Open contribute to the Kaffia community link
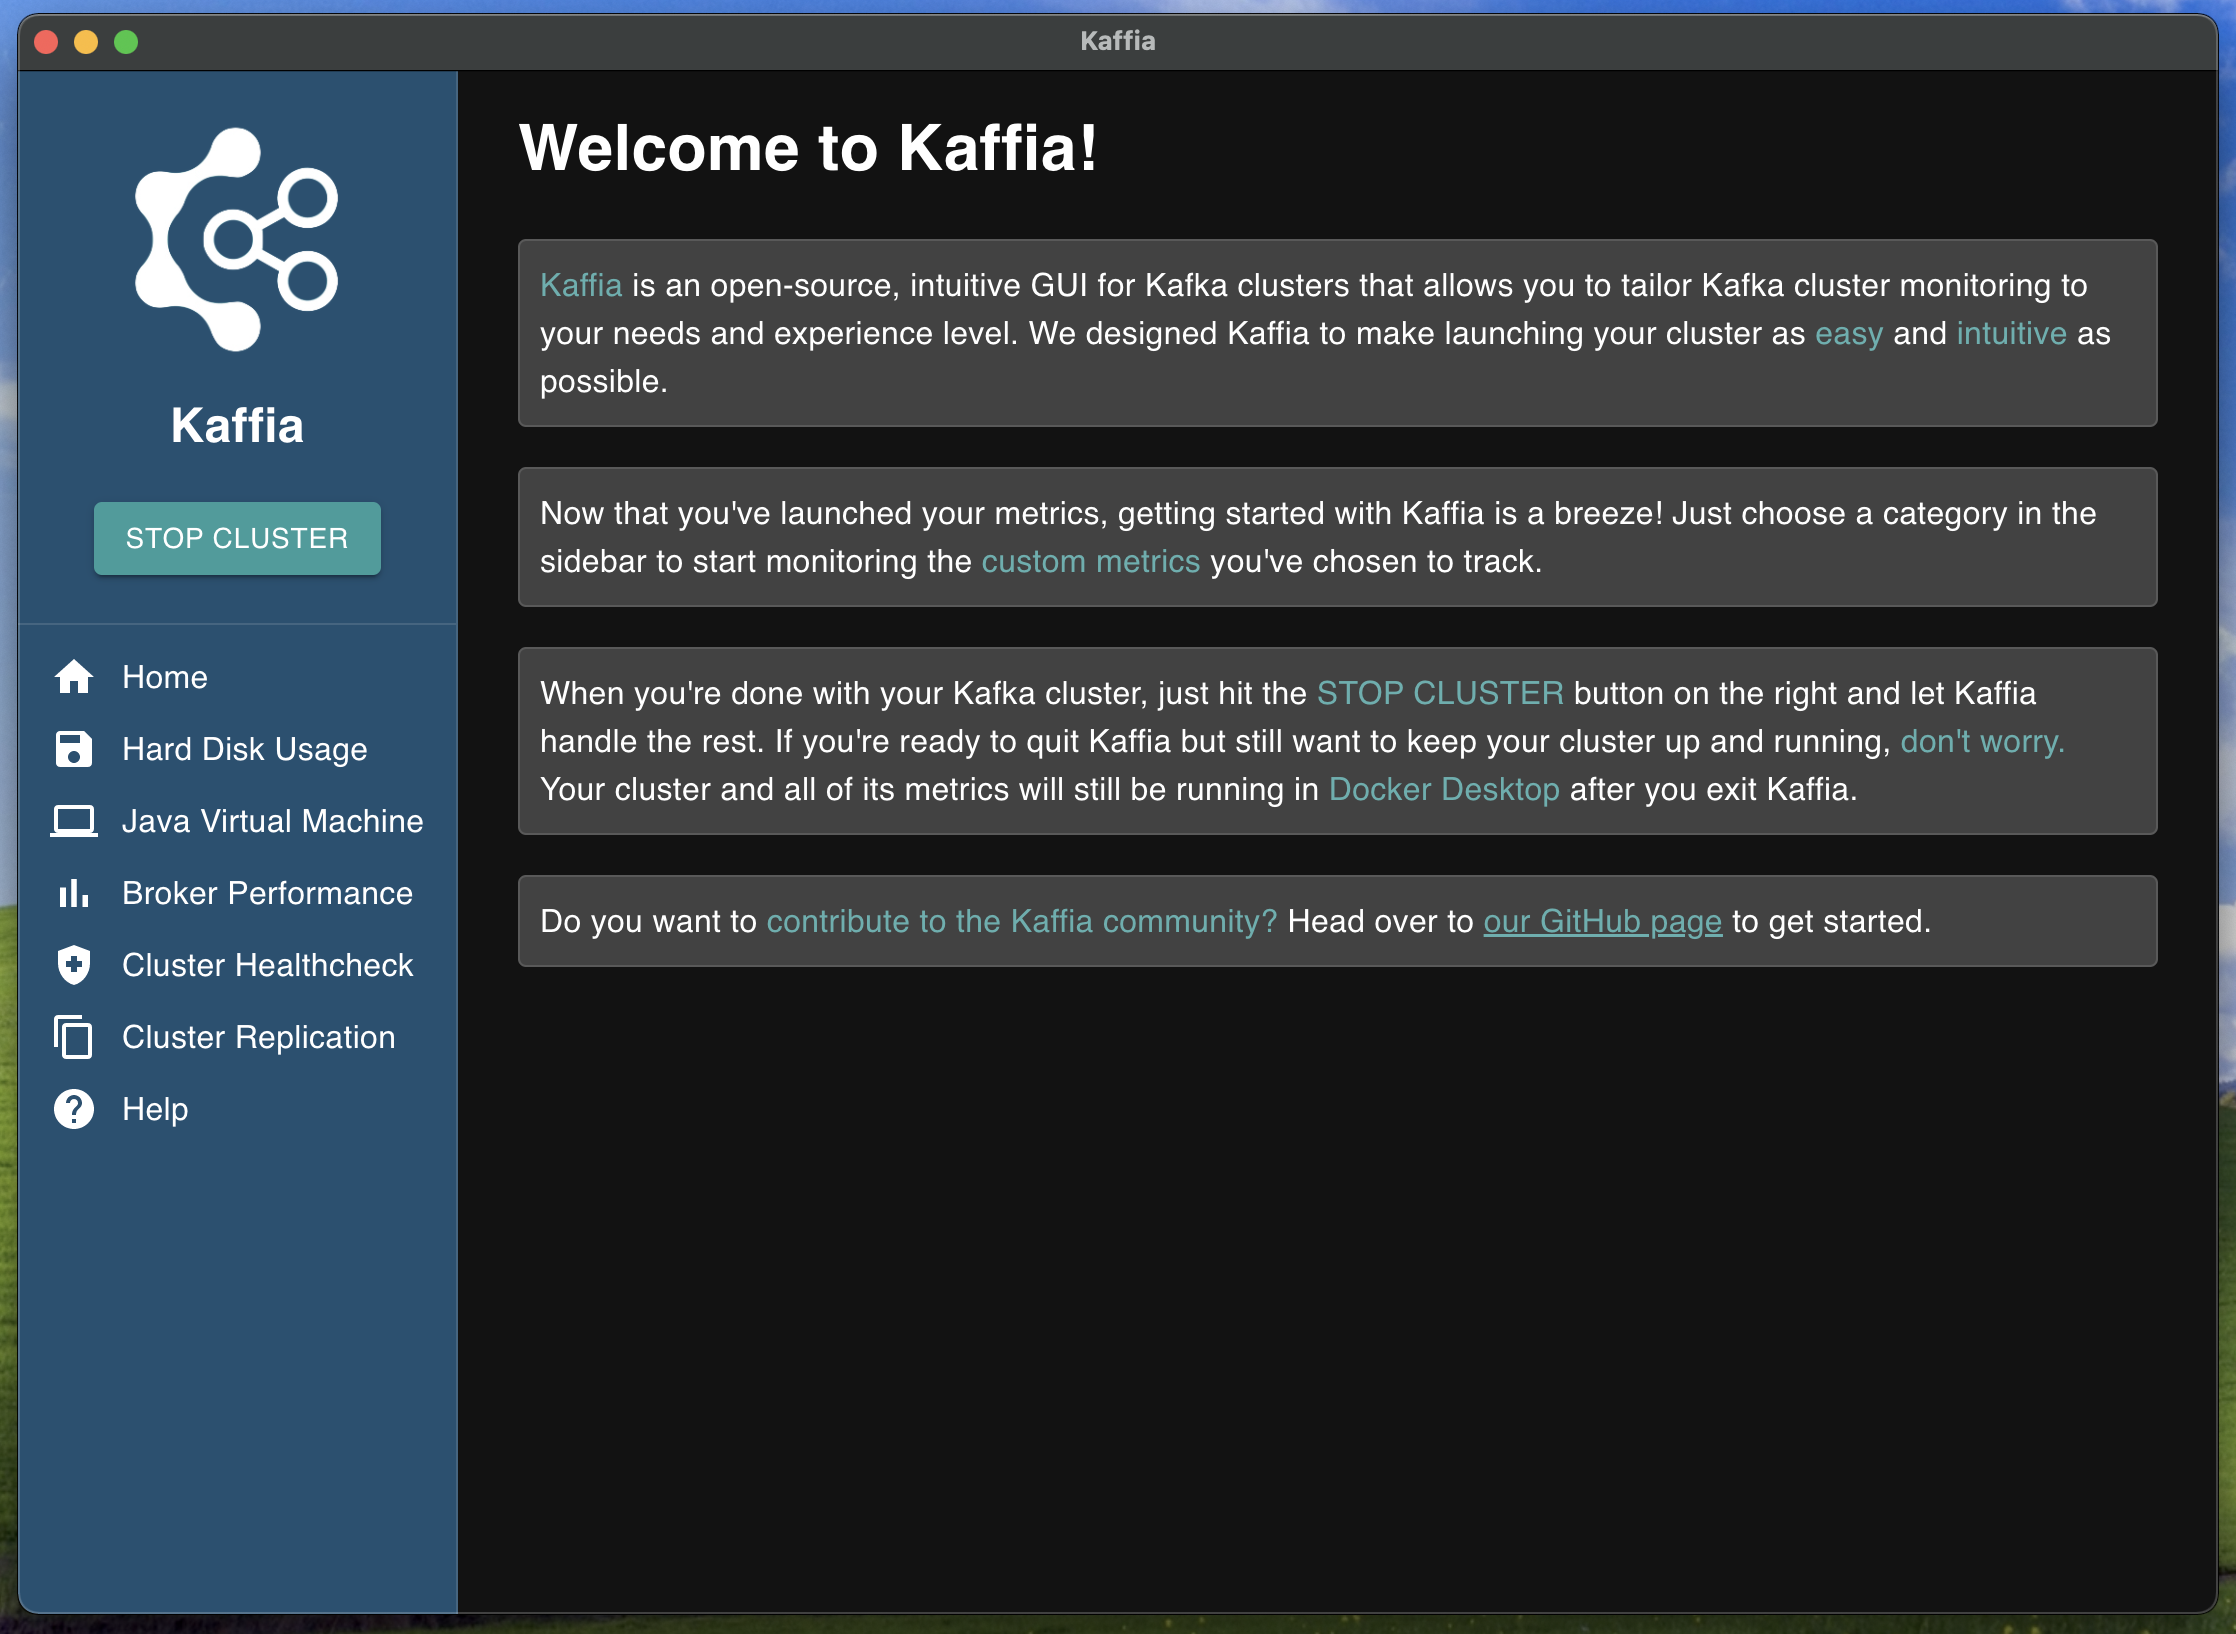Image resolution: width=2236 pixels, height=1634 pixels. coord(1020,921)
